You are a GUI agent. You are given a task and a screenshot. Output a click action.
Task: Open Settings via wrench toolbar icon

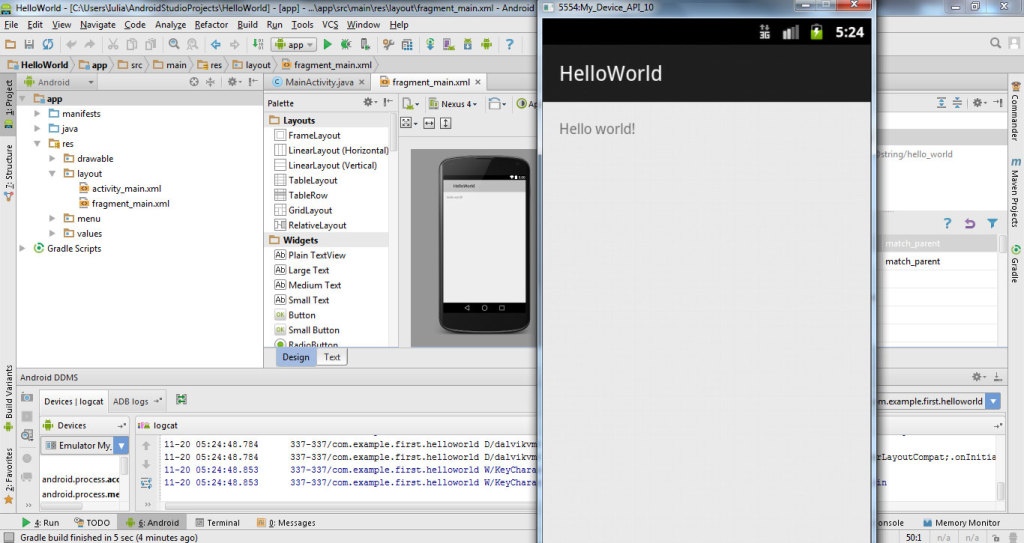coord(389,44)
